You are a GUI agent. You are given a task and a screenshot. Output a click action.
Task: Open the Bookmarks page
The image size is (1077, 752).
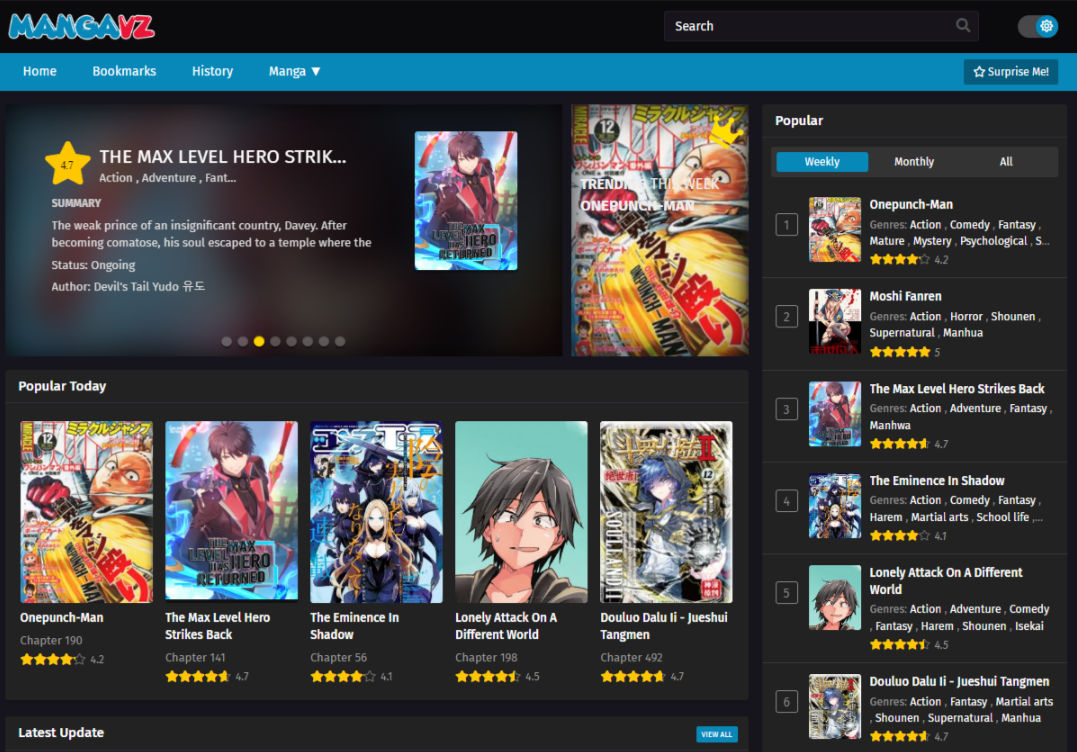124,72
